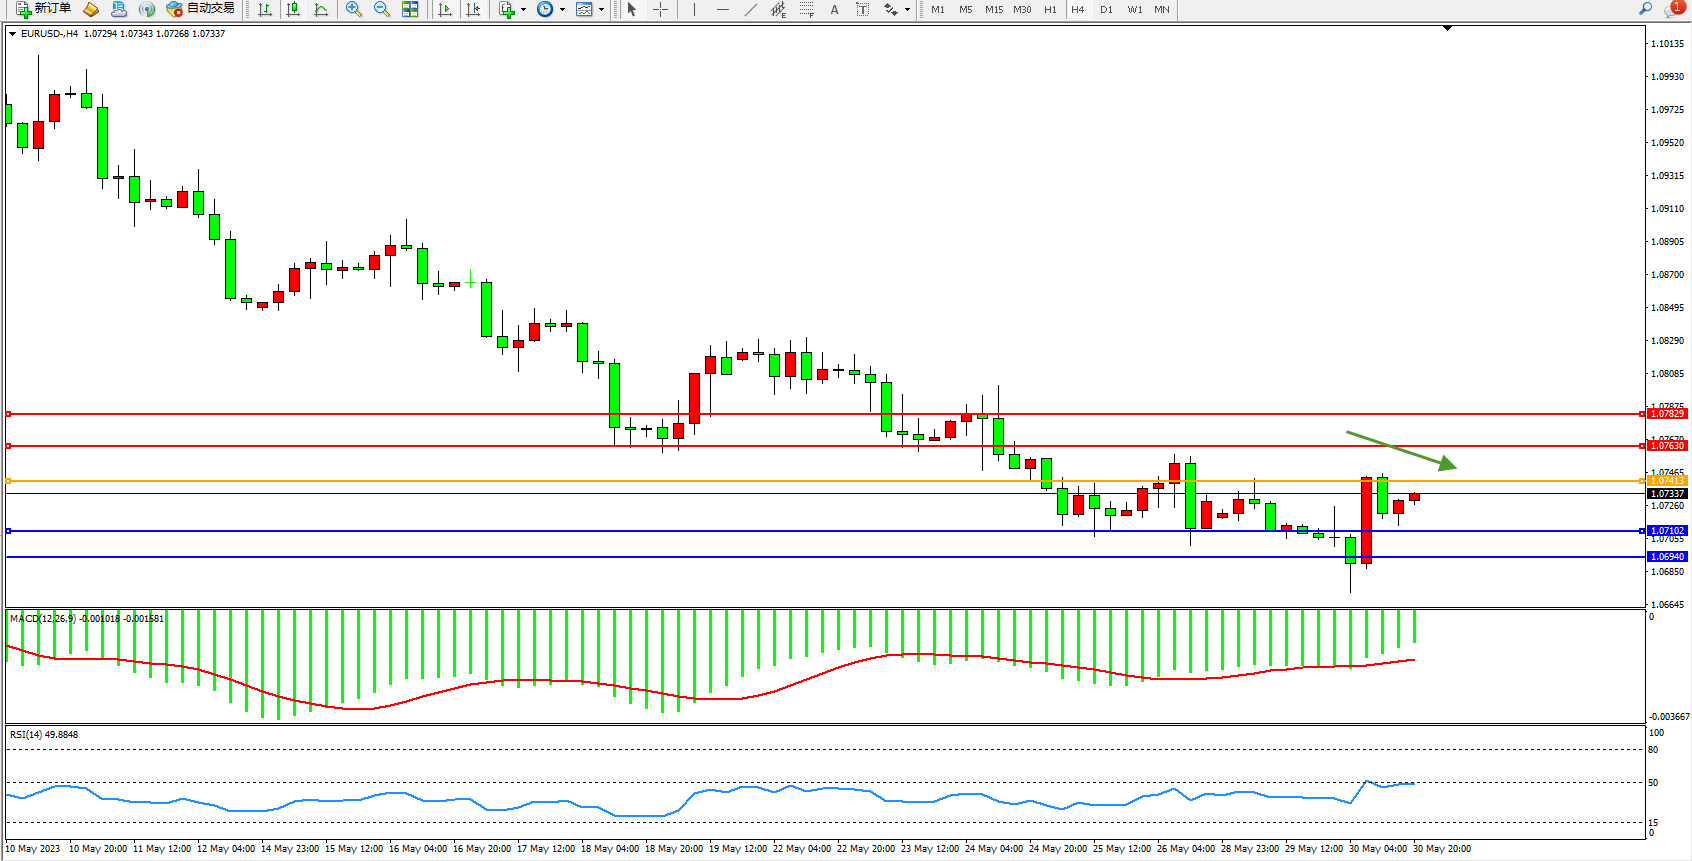
Task: Toggle the Auto Trading (自动交易) button
Action: [x=200, y=9]
